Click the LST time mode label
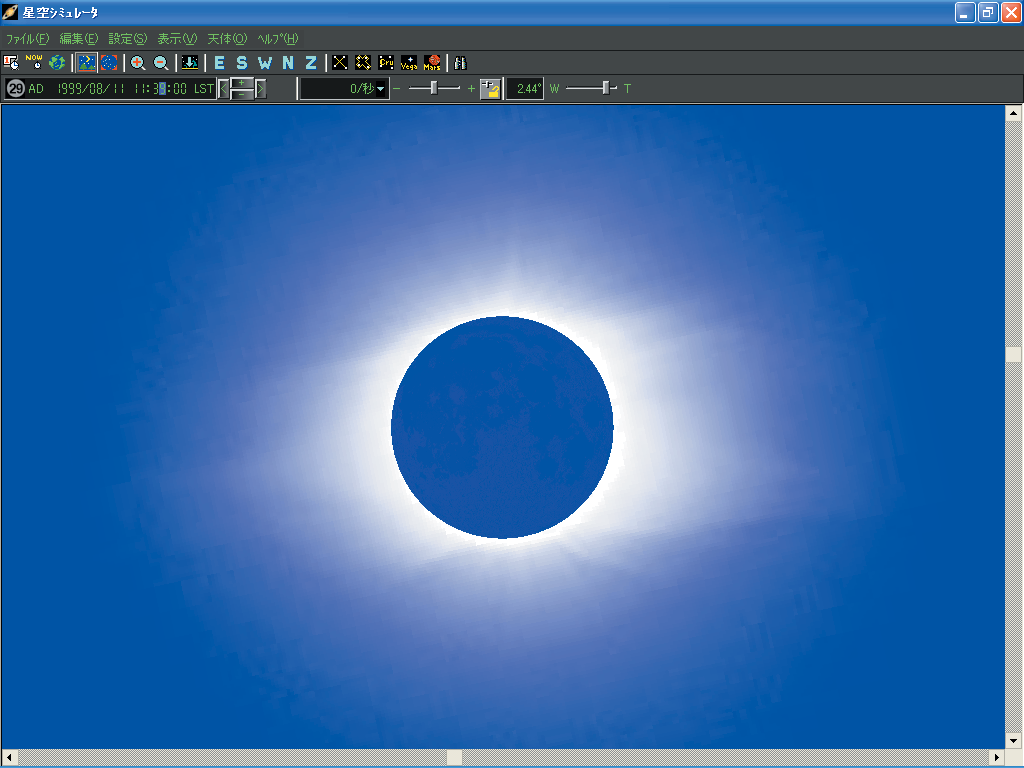 (204, 88)
